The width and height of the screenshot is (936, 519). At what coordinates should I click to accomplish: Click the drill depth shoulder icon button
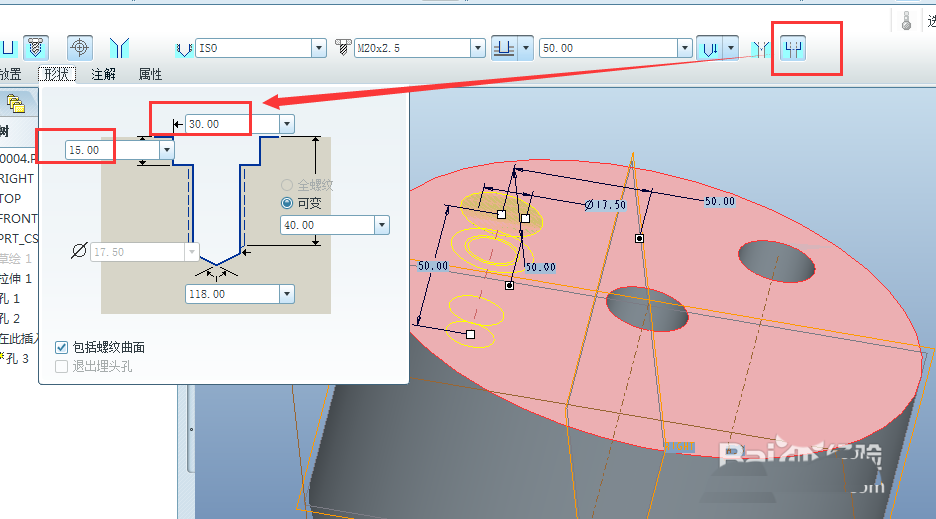(710, 48)
